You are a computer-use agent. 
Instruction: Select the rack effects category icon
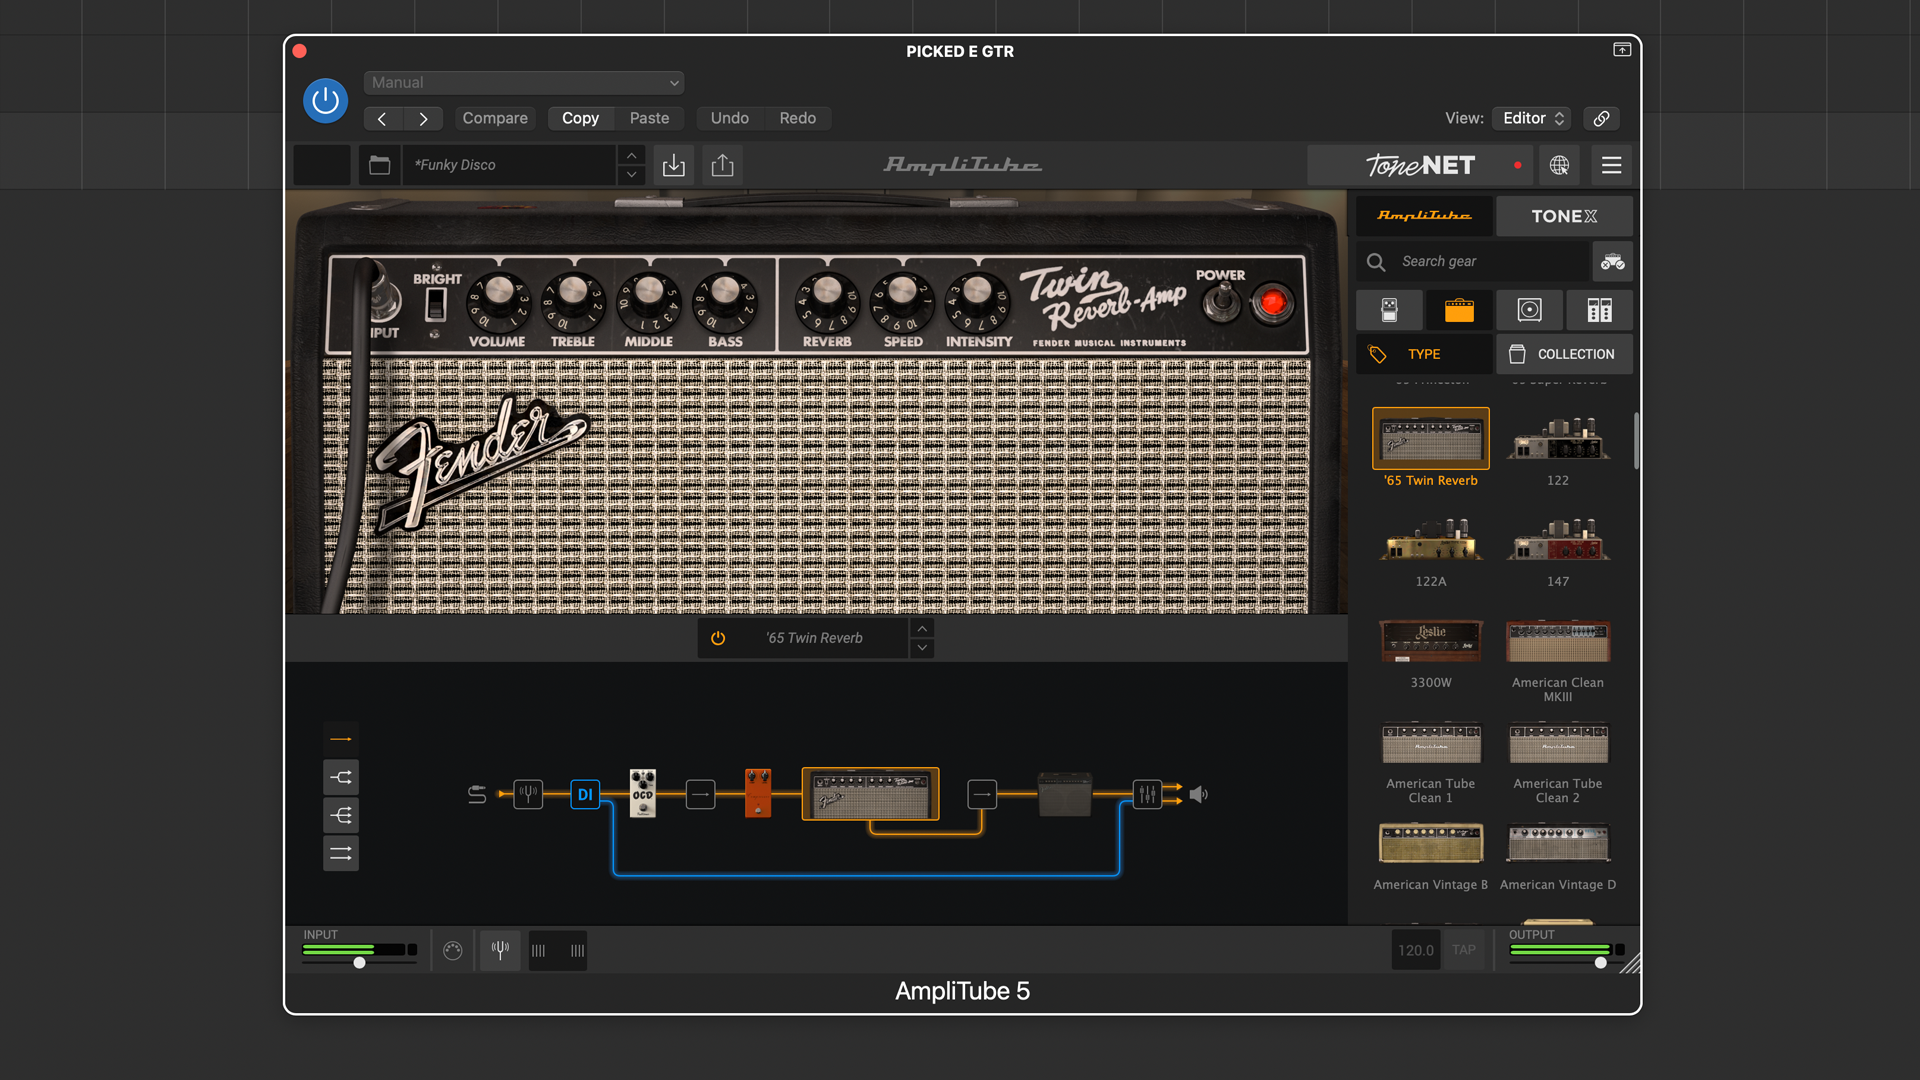point(1599,311)
